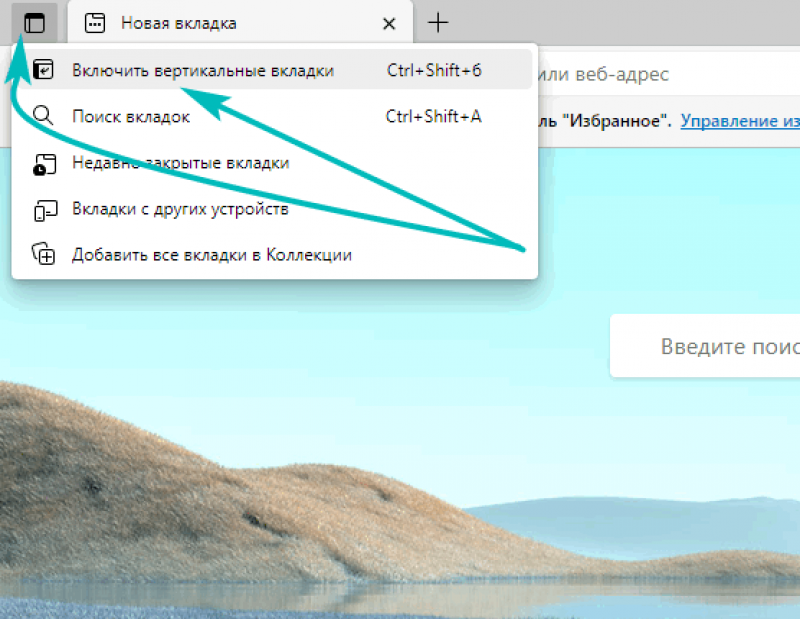This screenshot has height=619, width=800.
Task: Click the magnifier icon beside Поиск вкладок
Action: 44,116
